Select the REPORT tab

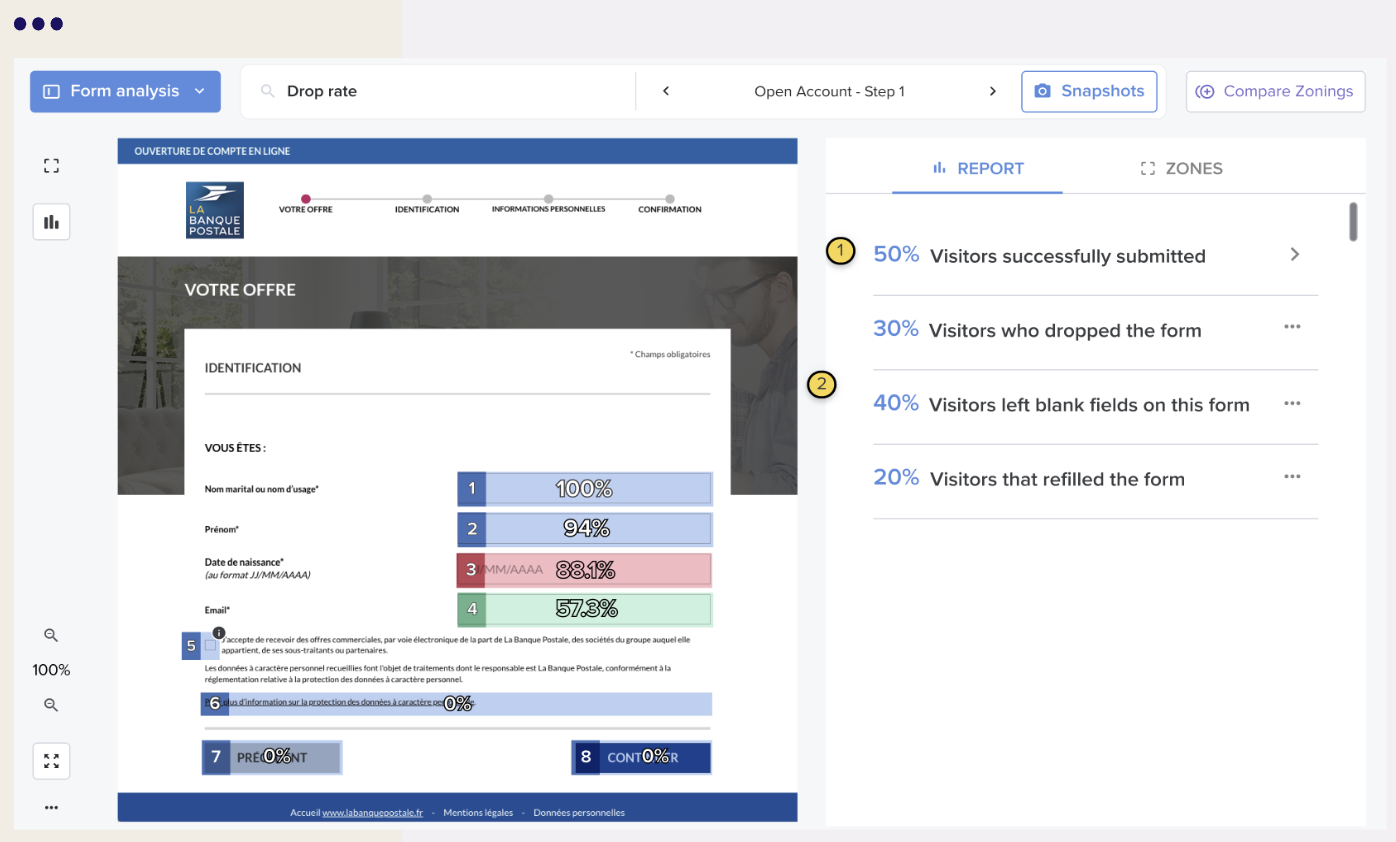coord(978,168)
